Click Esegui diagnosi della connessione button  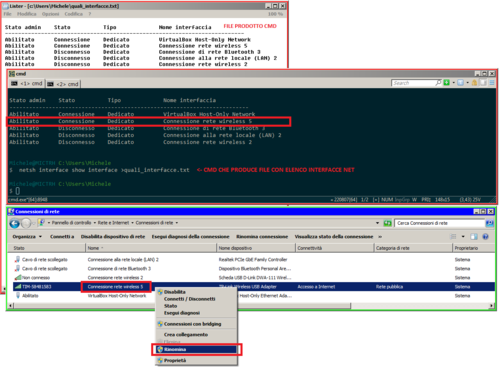pos(191,237)
